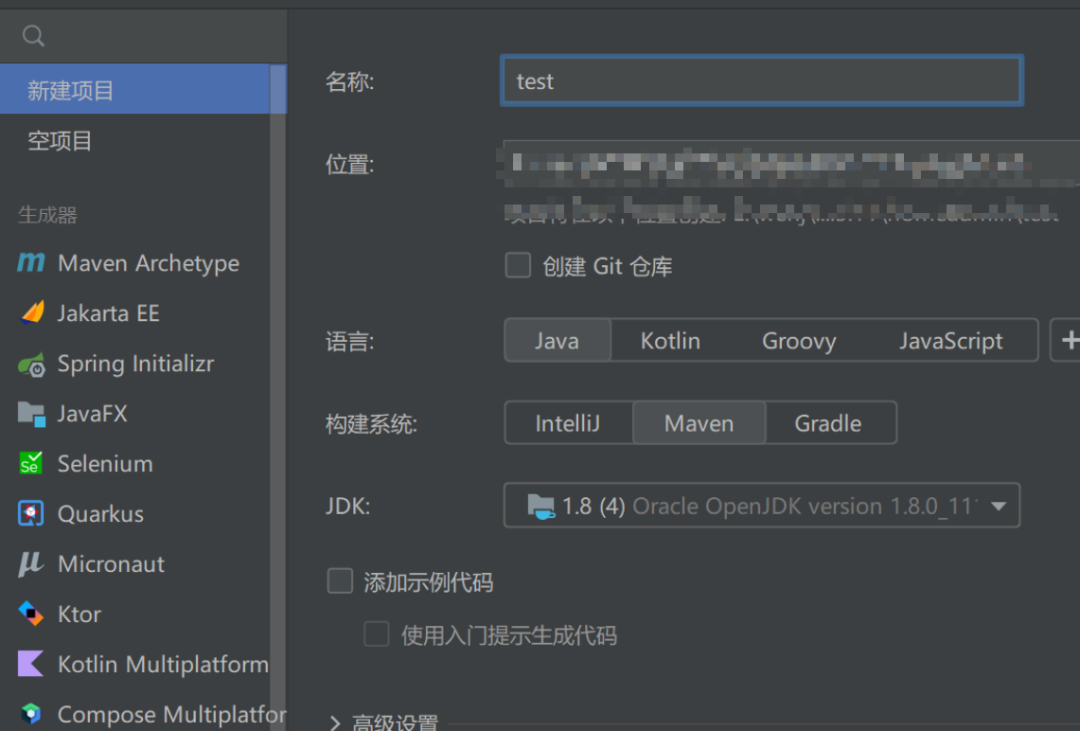Click the 构建系统 label
The image size is (1080, 731).
pos(371,423)
